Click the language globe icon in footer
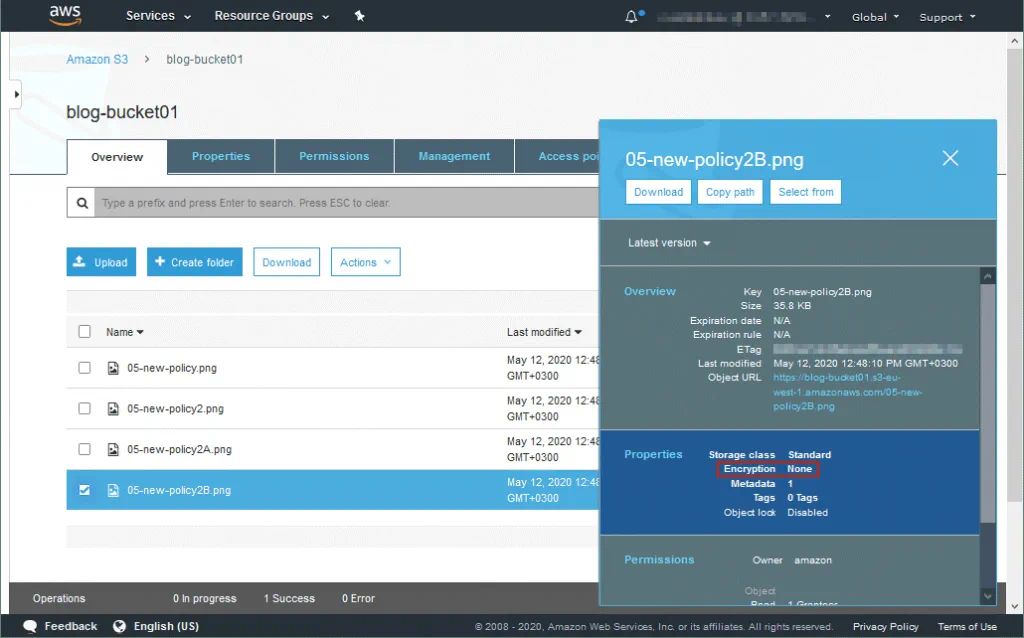This screenshot has width=1024, height=638. pyautogui.click(x=120, y=627)
